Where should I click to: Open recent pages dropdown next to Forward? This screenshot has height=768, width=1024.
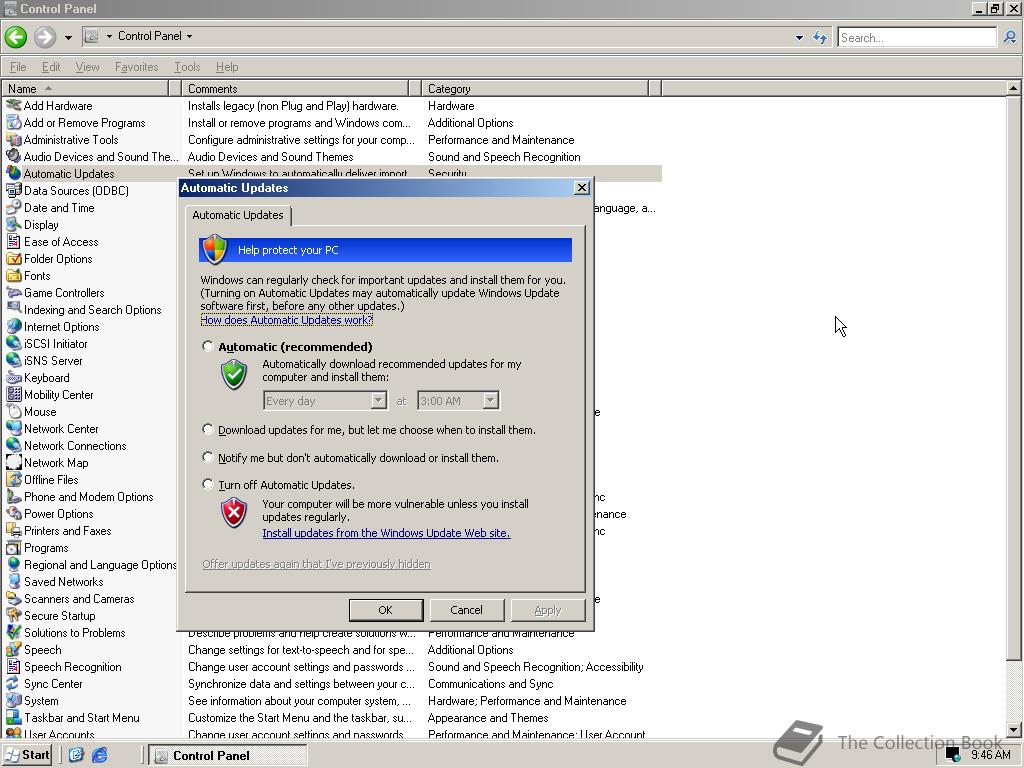(68, 37)
